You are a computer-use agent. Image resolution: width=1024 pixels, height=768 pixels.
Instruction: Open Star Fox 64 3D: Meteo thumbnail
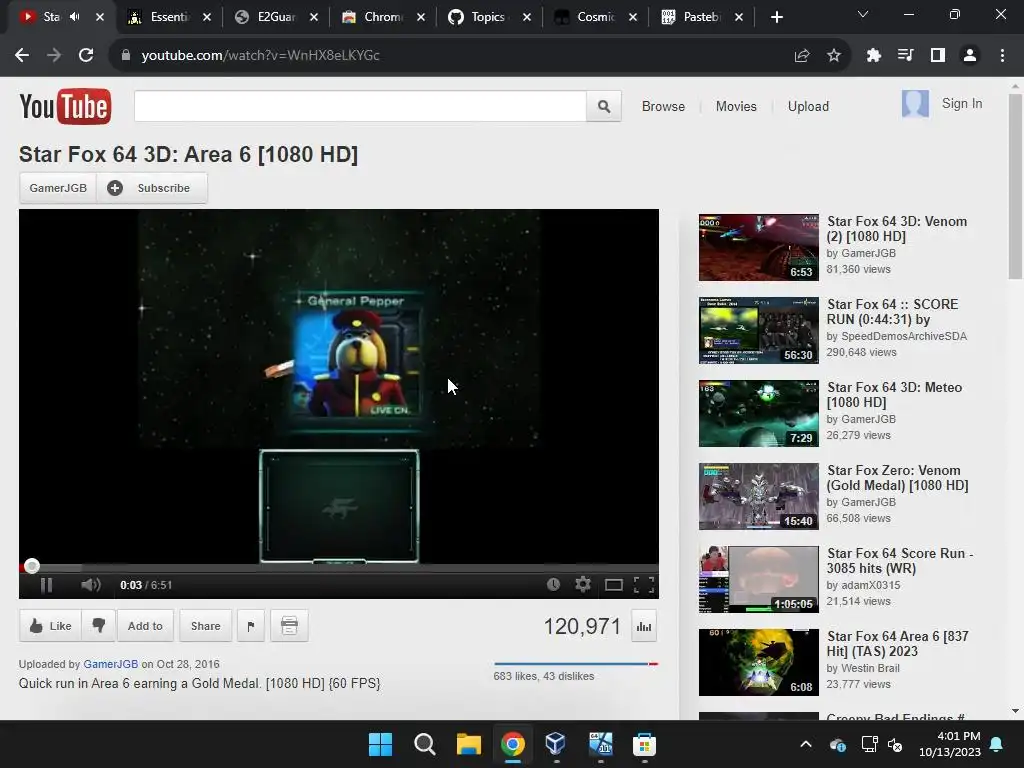(758, 413)
